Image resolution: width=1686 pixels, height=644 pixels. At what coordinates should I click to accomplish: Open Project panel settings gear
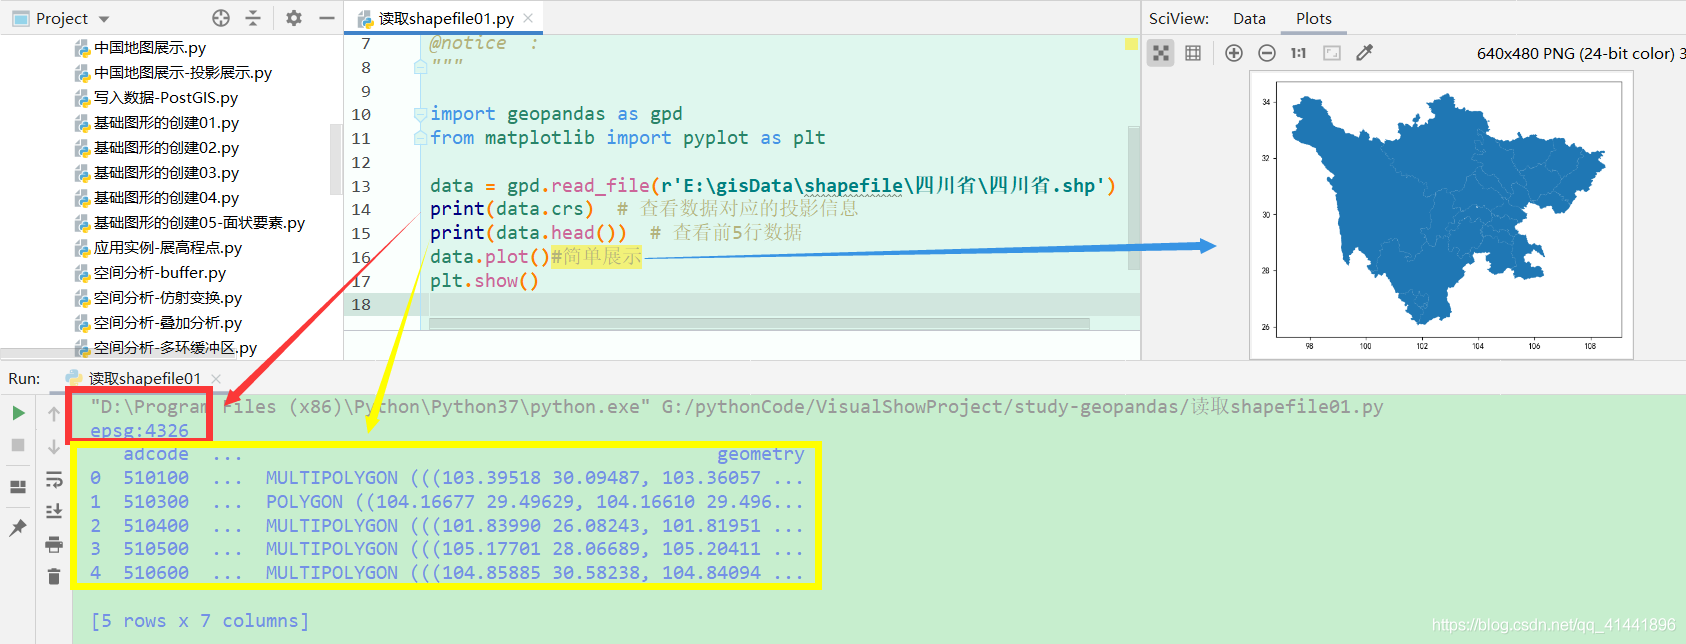pos(294,18)
